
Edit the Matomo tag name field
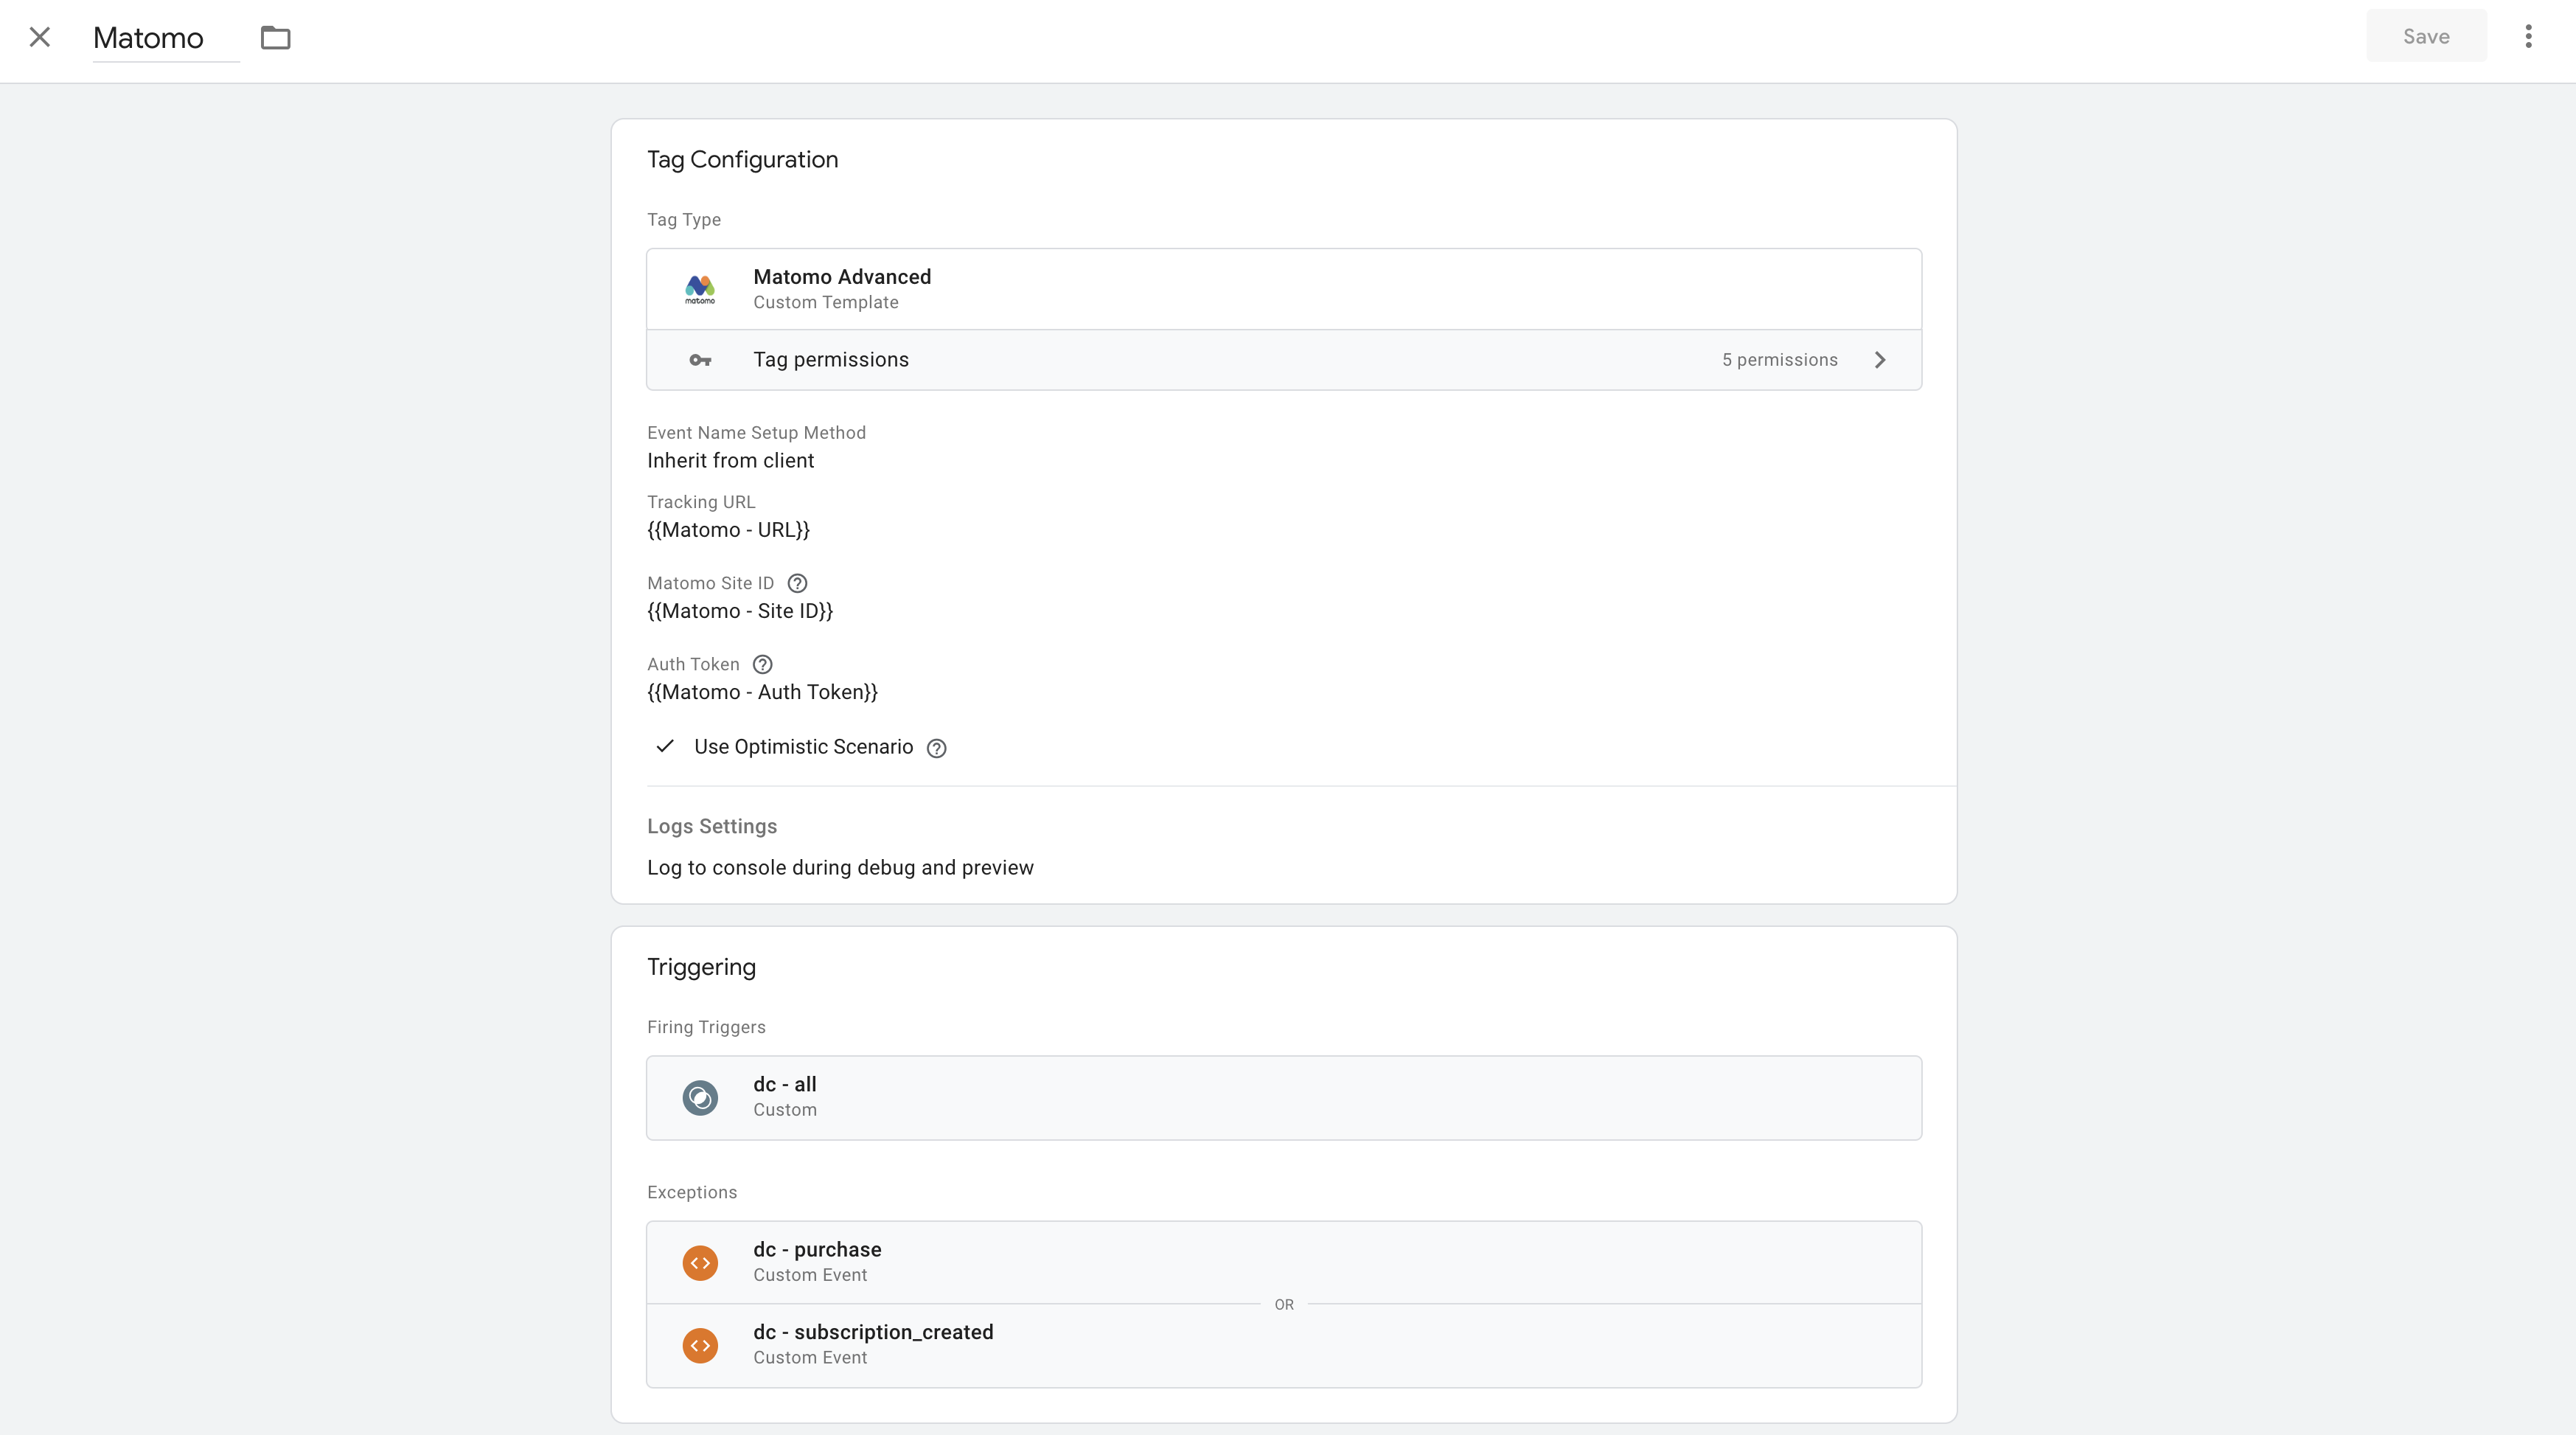tap(165, 38)
